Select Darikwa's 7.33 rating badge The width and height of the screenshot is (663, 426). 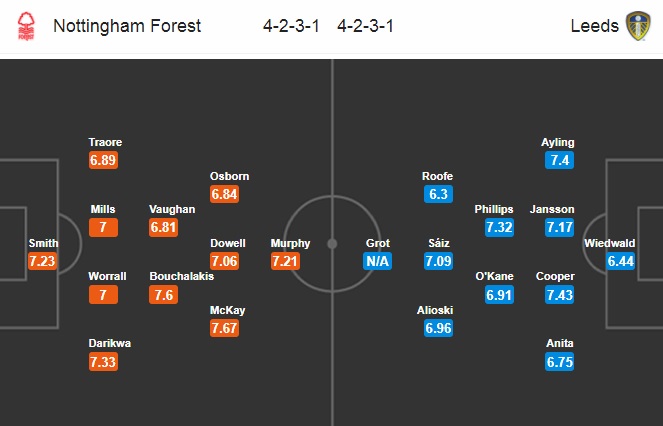103,362
